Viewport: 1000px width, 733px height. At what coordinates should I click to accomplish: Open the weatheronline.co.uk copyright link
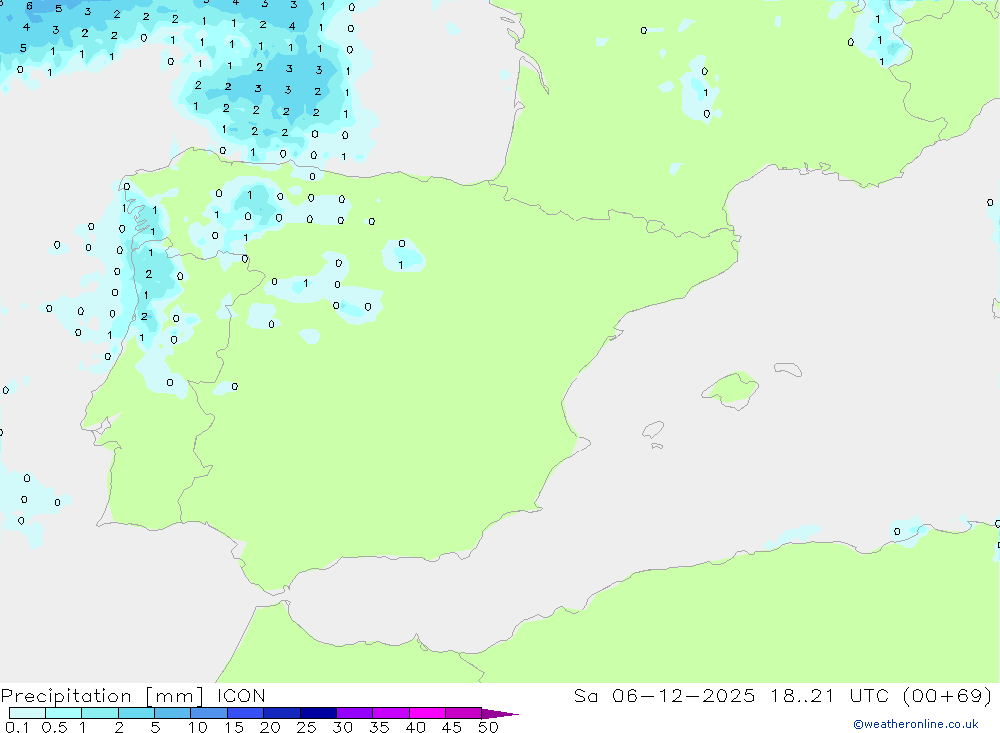[x=915, y=724]
